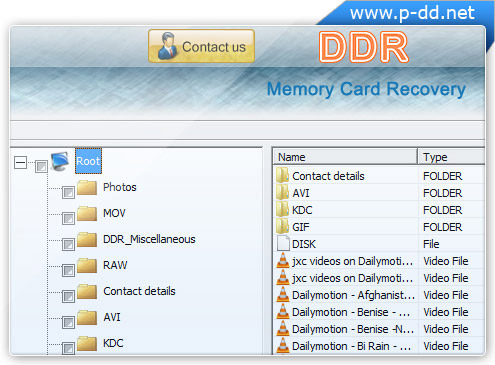
Task: Click the DISK file icon
Action: pyautogui.click(x=283, y=243)
